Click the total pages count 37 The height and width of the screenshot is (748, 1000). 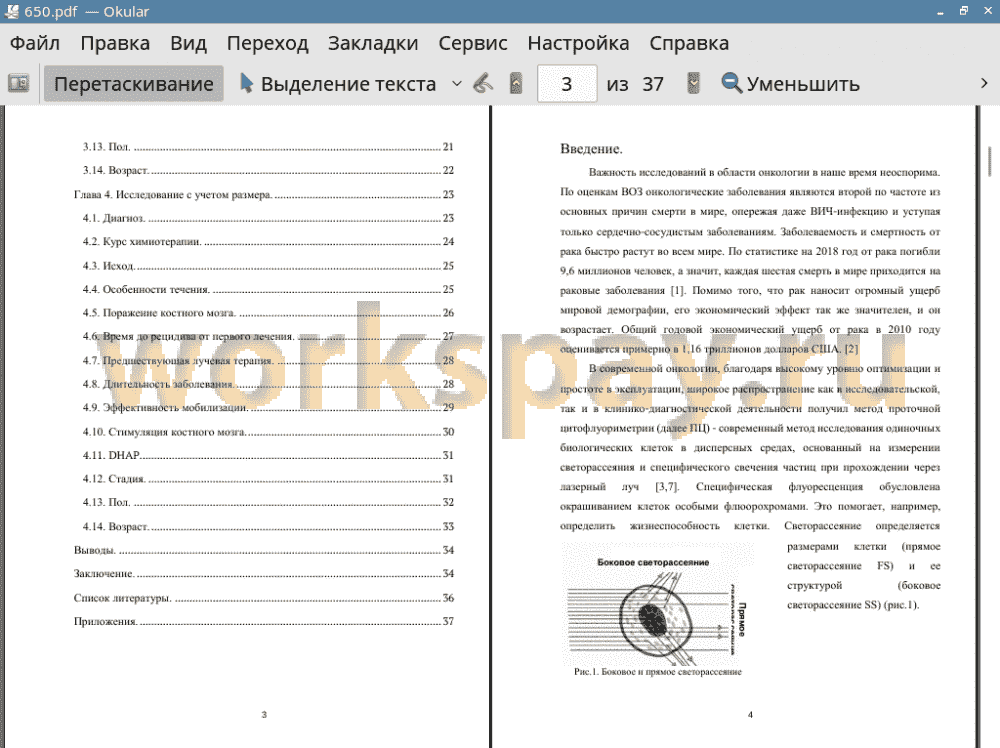tap(652, 84)
